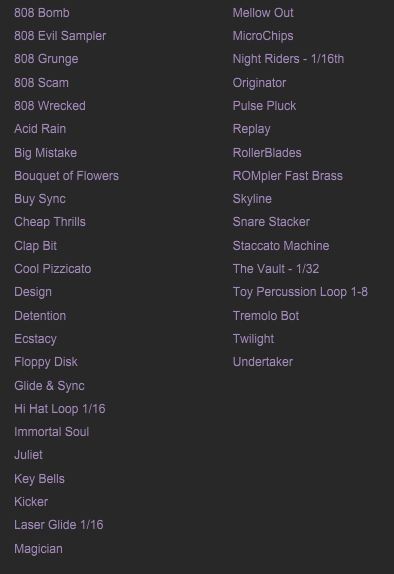Open the Cool Pizzicato preset
This screenshot has width=394, height=574.
[x=53, y=269]
